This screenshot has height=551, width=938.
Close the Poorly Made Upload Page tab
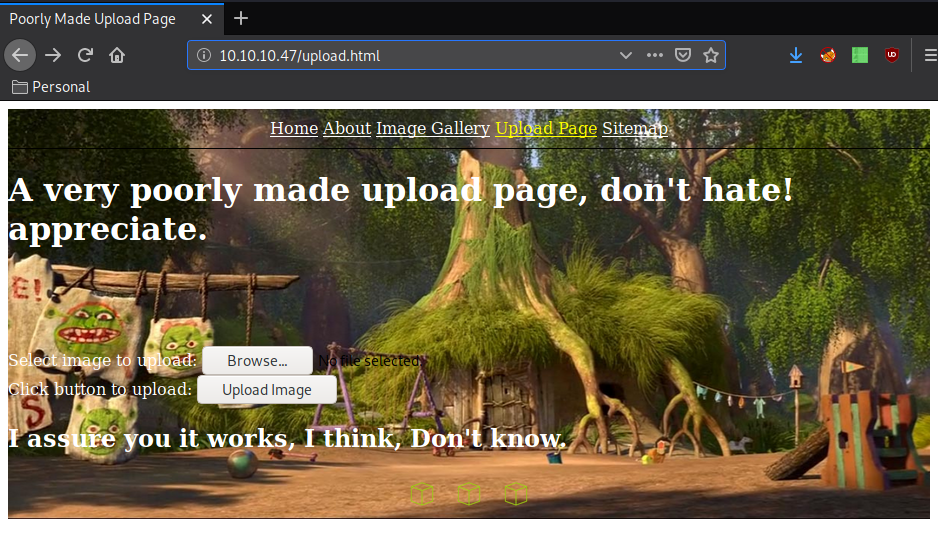tap(206, 19)
